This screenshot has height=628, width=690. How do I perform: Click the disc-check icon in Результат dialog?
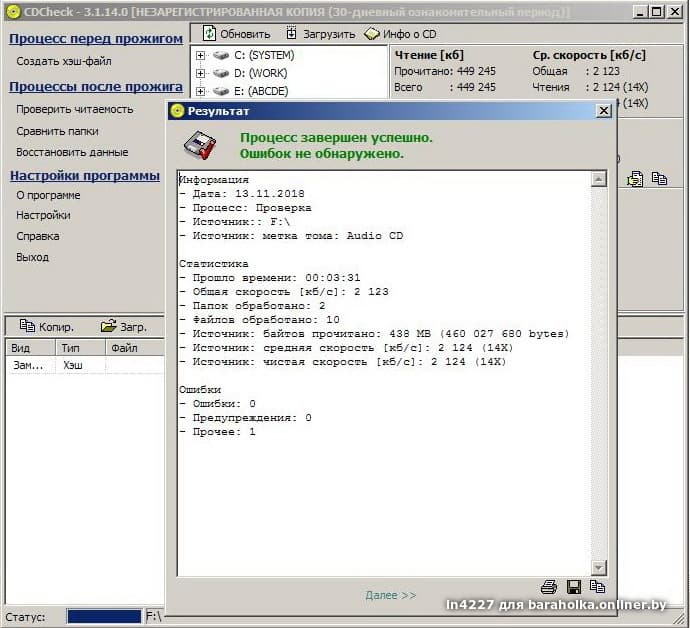[200, 145]
